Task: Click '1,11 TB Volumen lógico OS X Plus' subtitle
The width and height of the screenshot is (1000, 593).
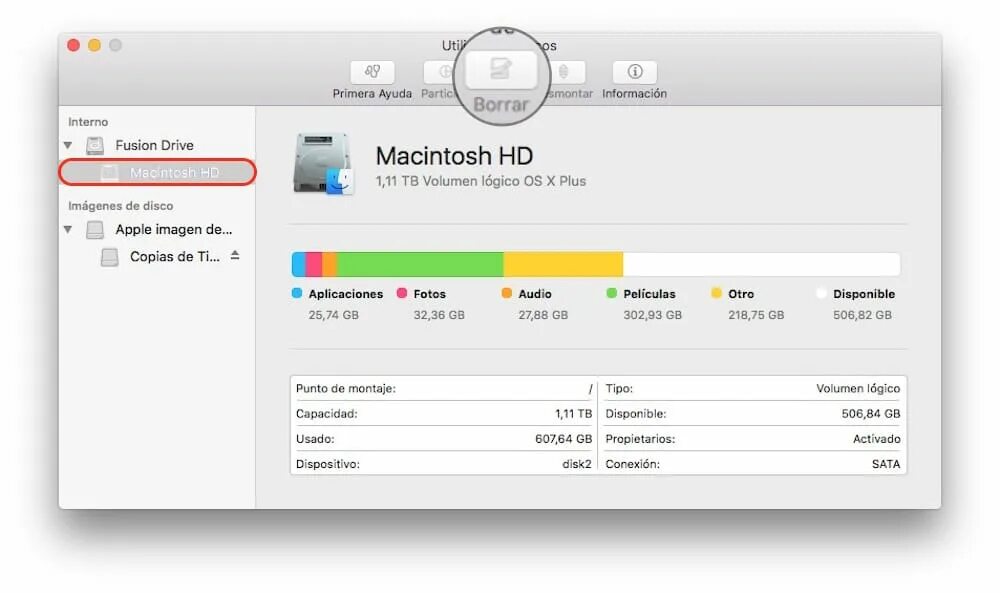Action: point(481,182)
